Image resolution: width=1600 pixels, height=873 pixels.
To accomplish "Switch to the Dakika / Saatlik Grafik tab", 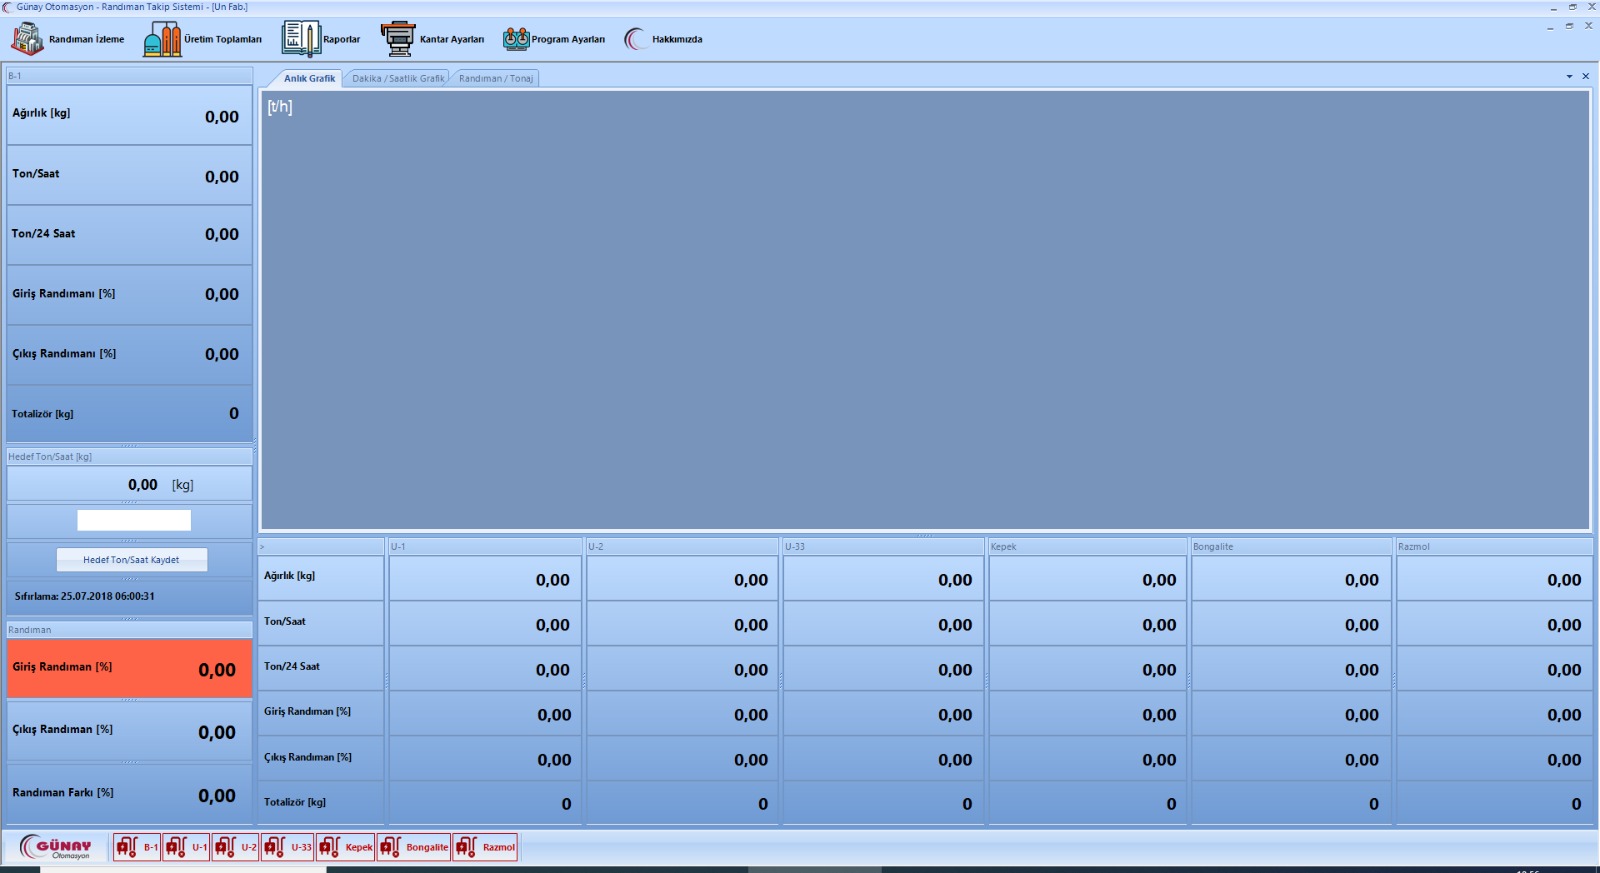I will click(397, 78).
